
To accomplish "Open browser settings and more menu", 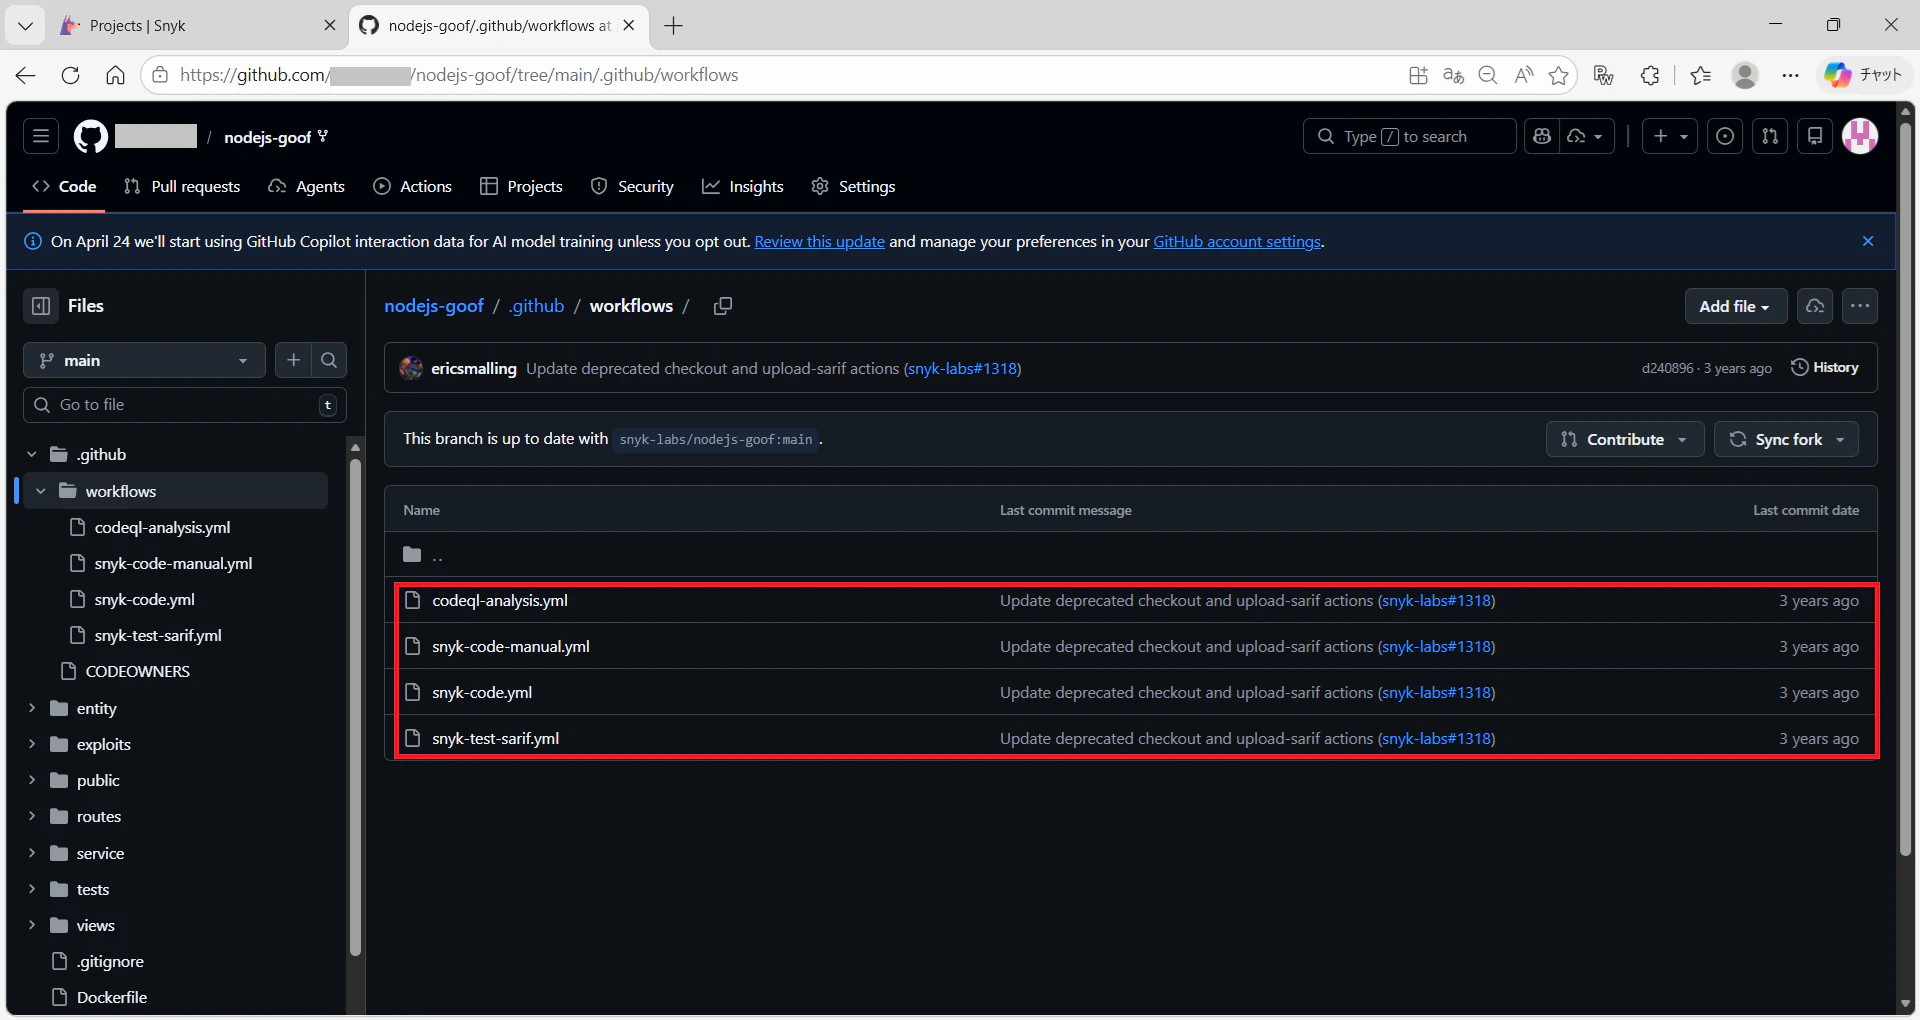I will pos(1790,75).
